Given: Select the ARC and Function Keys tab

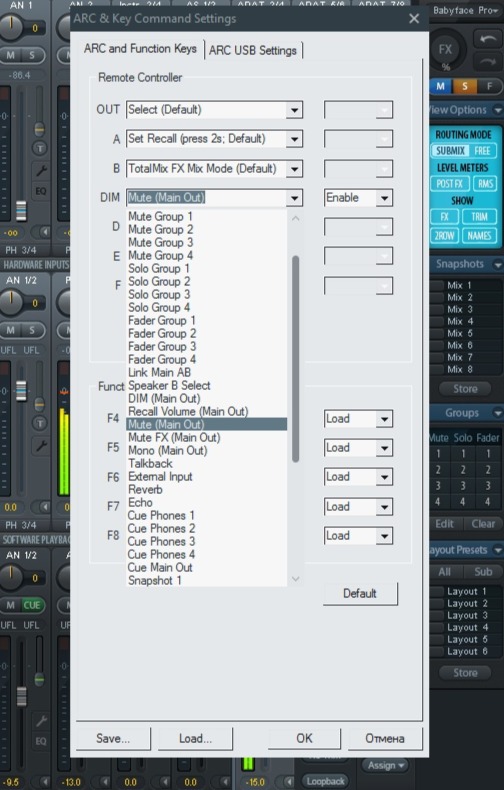Looking at the screenshot, I should (x=140, y=48).
